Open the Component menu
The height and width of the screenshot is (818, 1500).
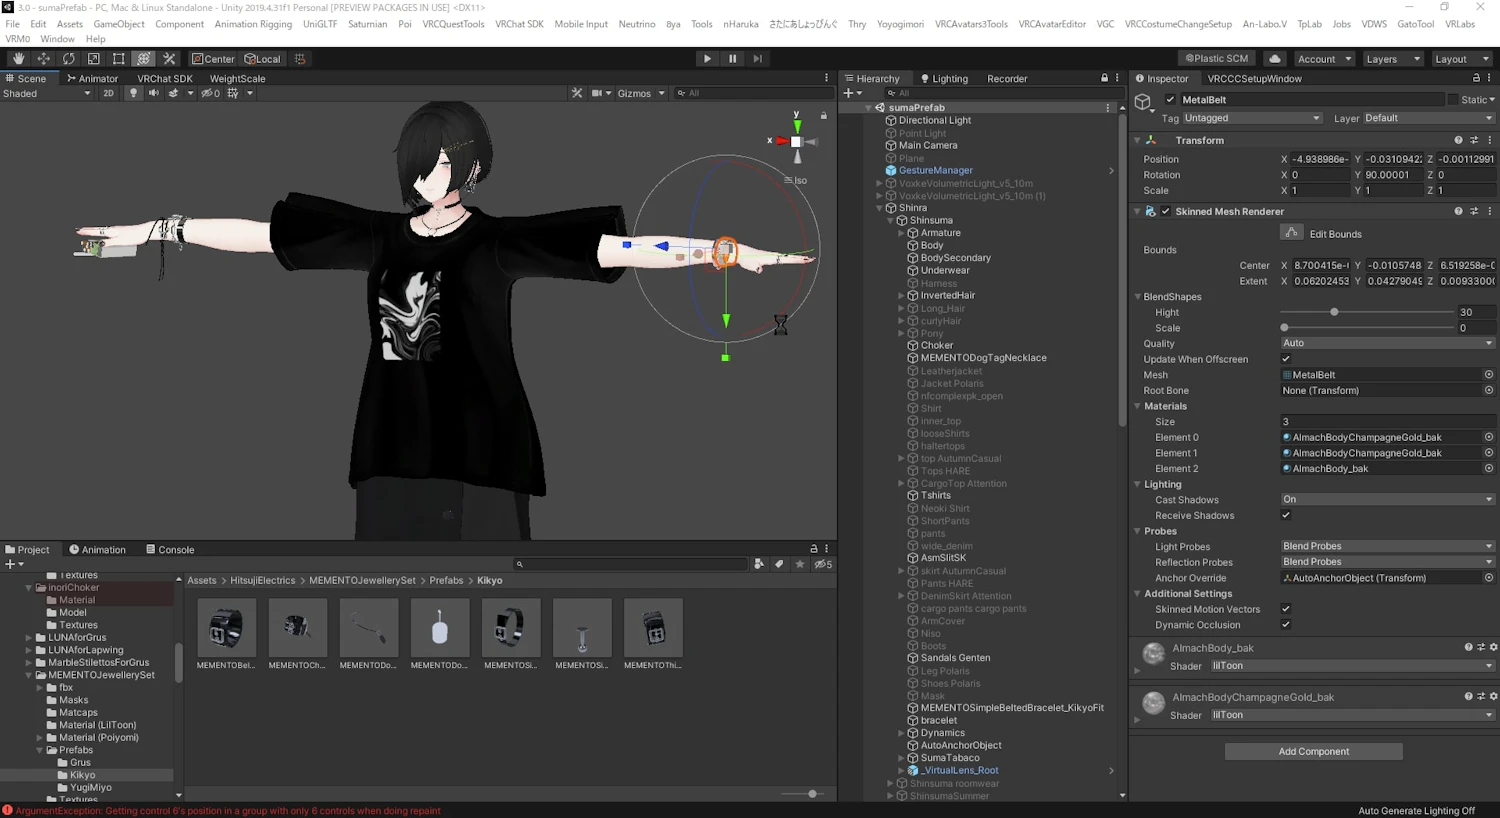tap(179, 24)
